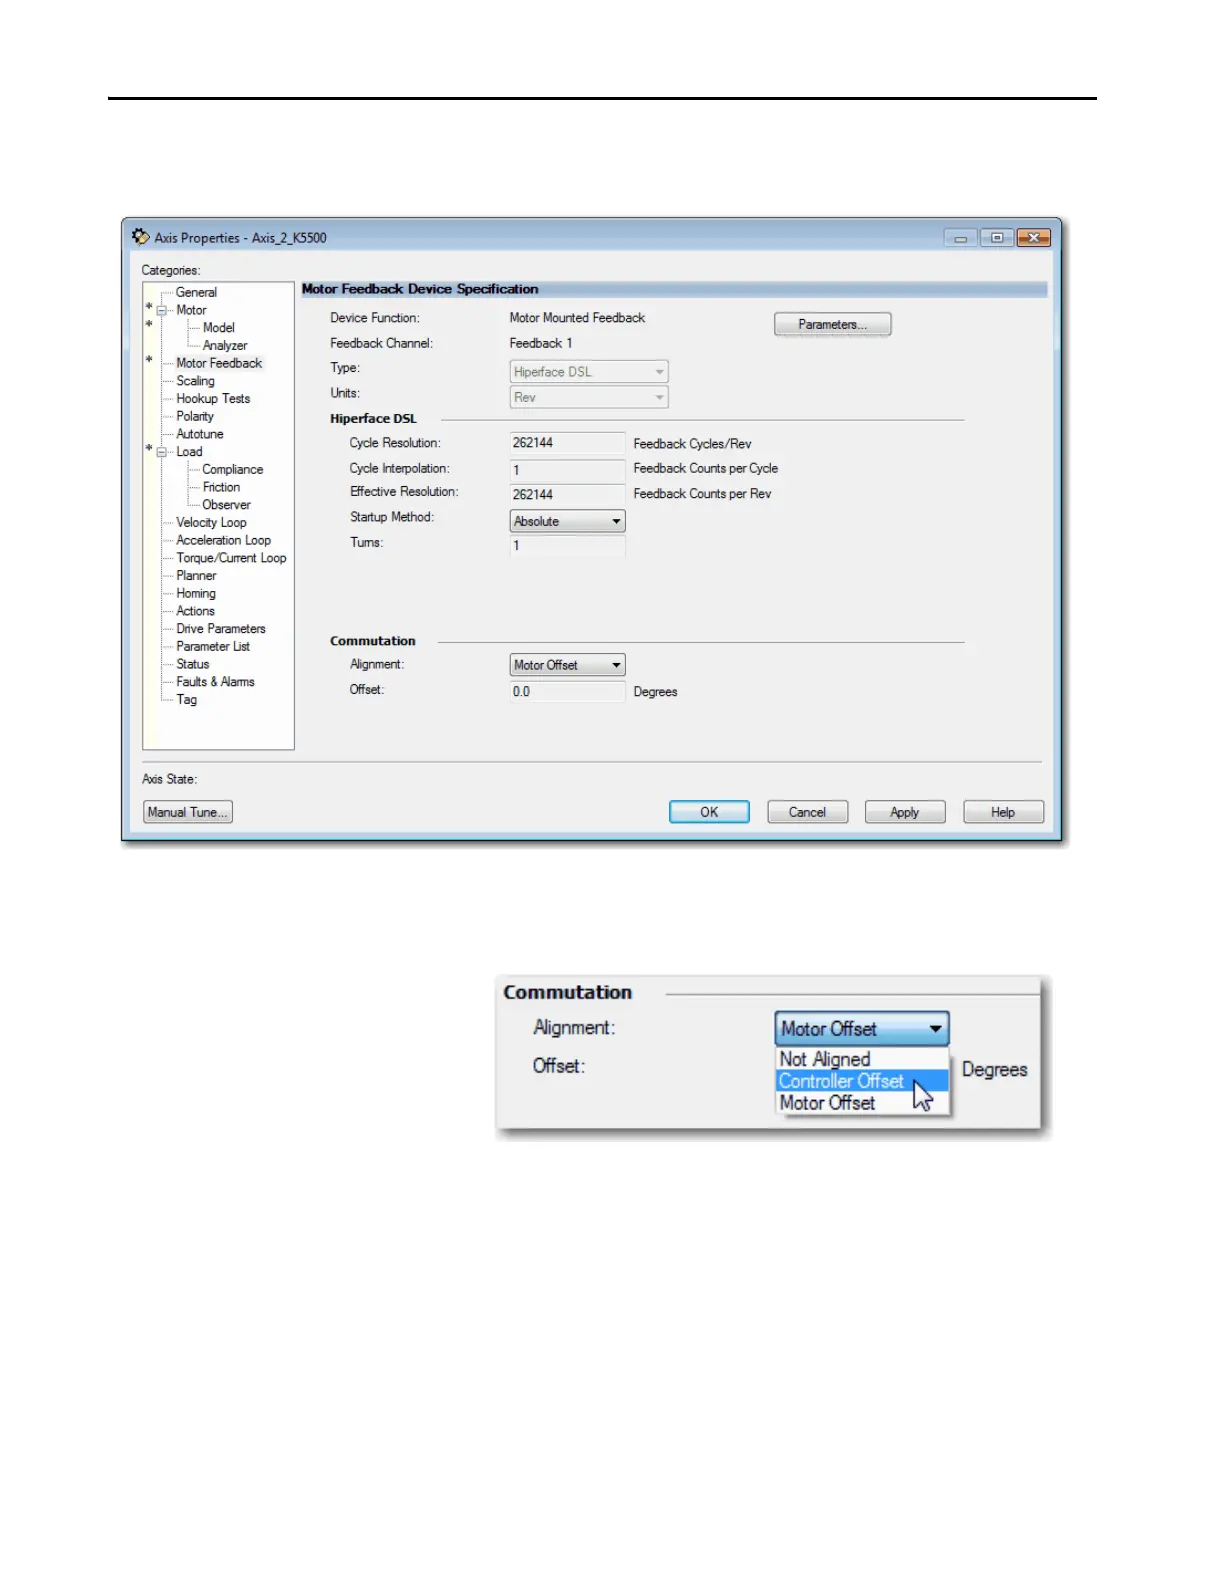This screenshot has width=1224, height=1584.
Task: Open Drive Parameters category
Action: click(221, 630)
